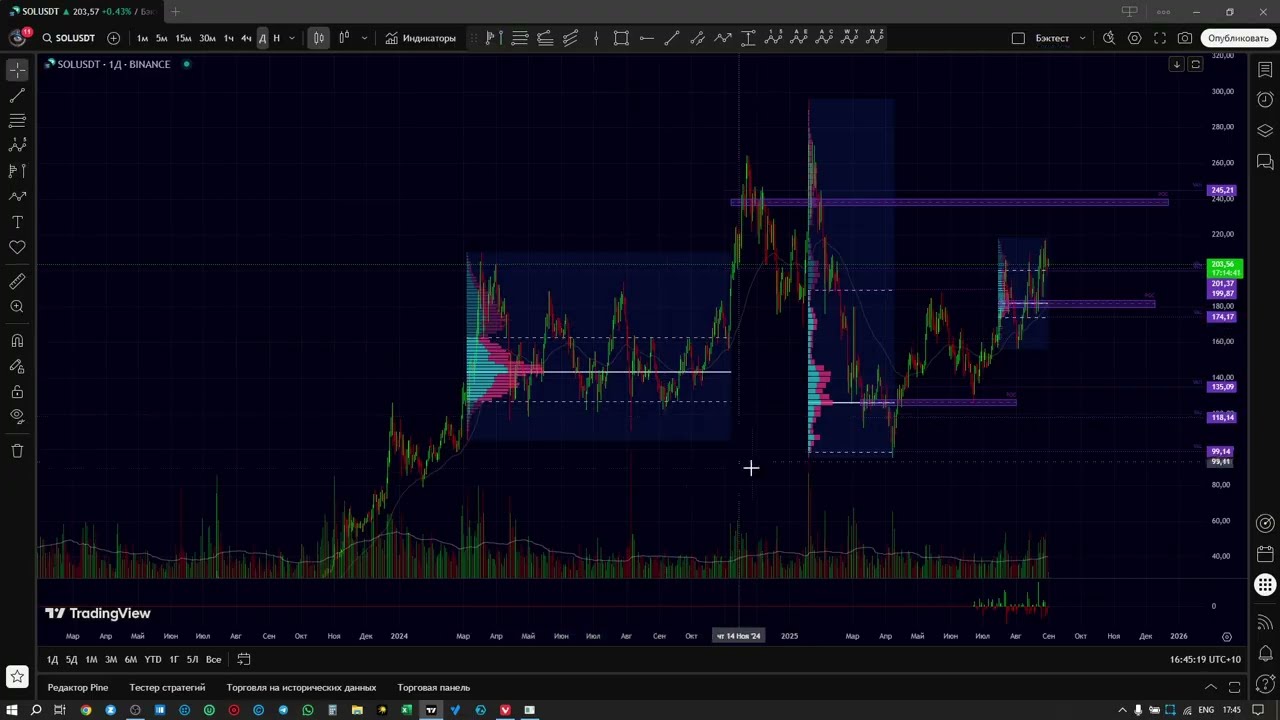
Task: Open the favorites star toolbar button
Action: (x=17, y=677)
